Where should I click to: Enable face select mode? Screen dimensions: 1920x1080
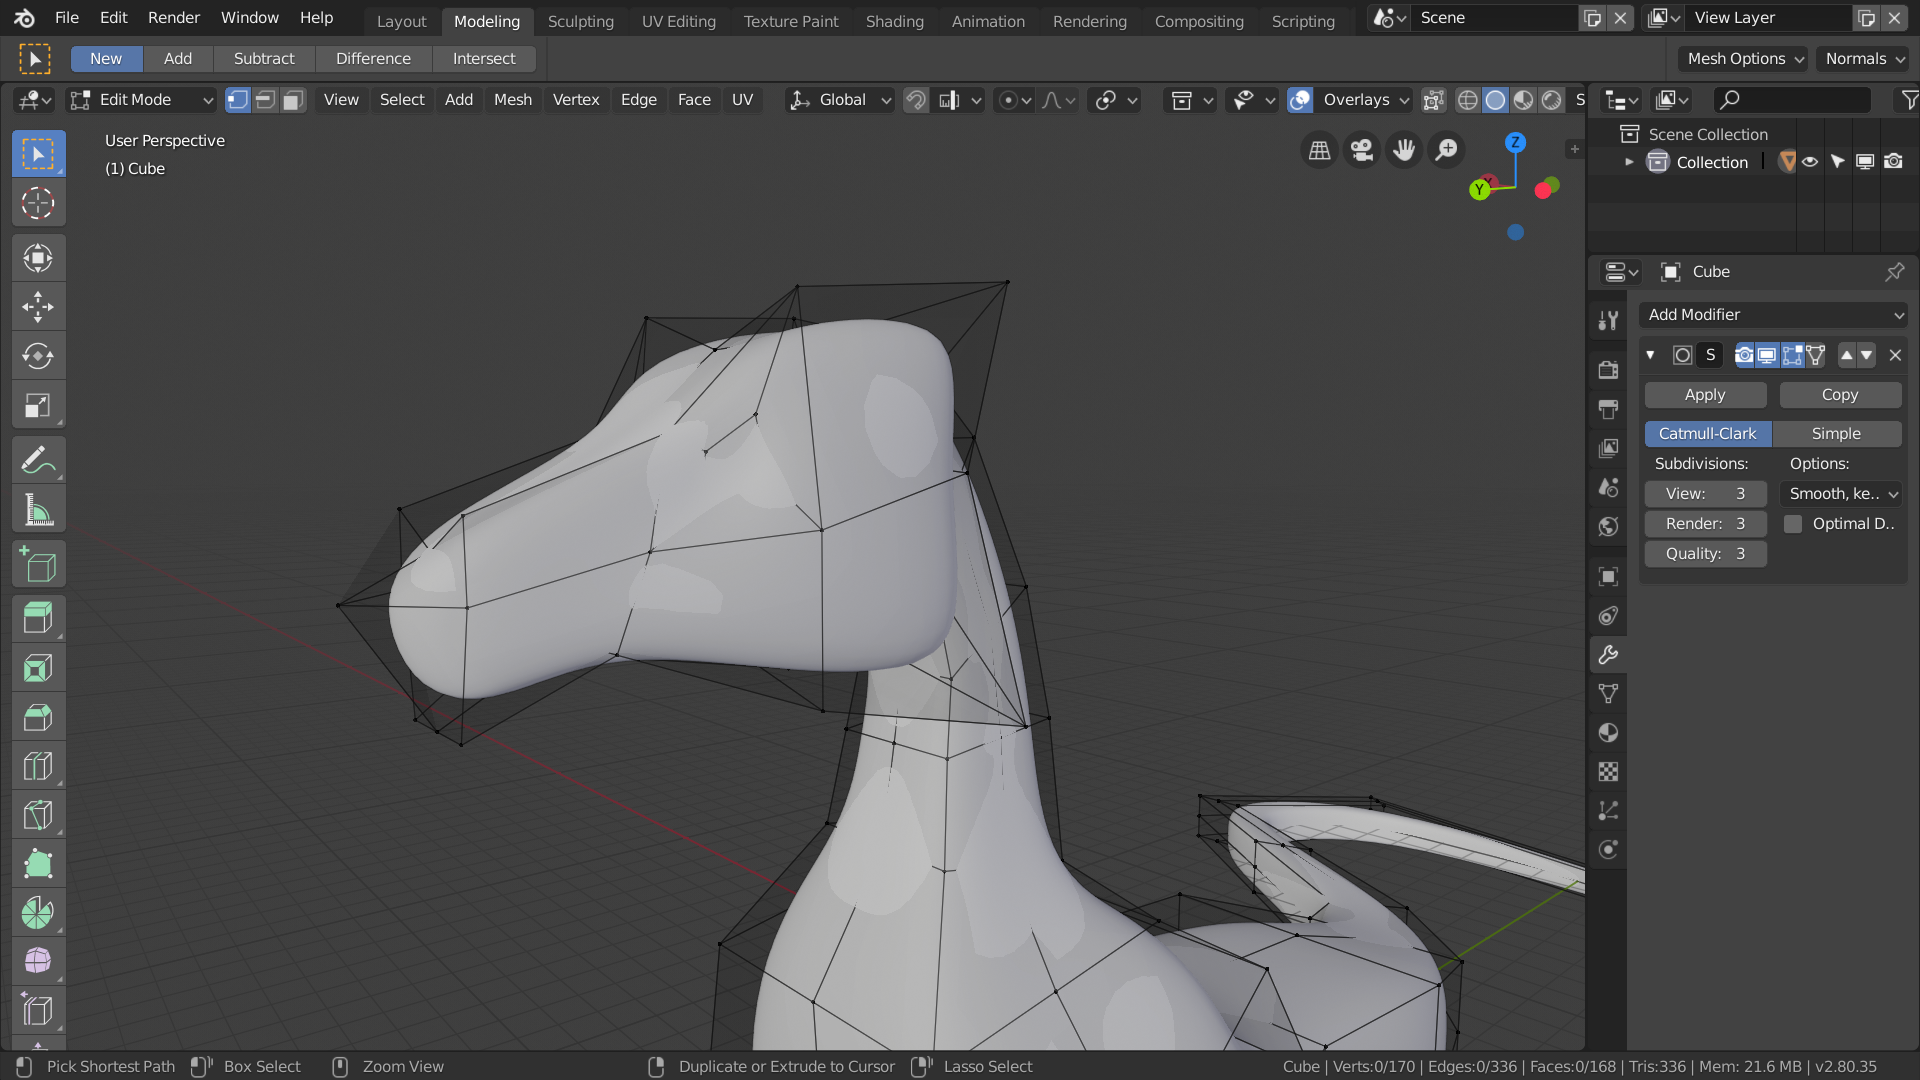(293, 100)
